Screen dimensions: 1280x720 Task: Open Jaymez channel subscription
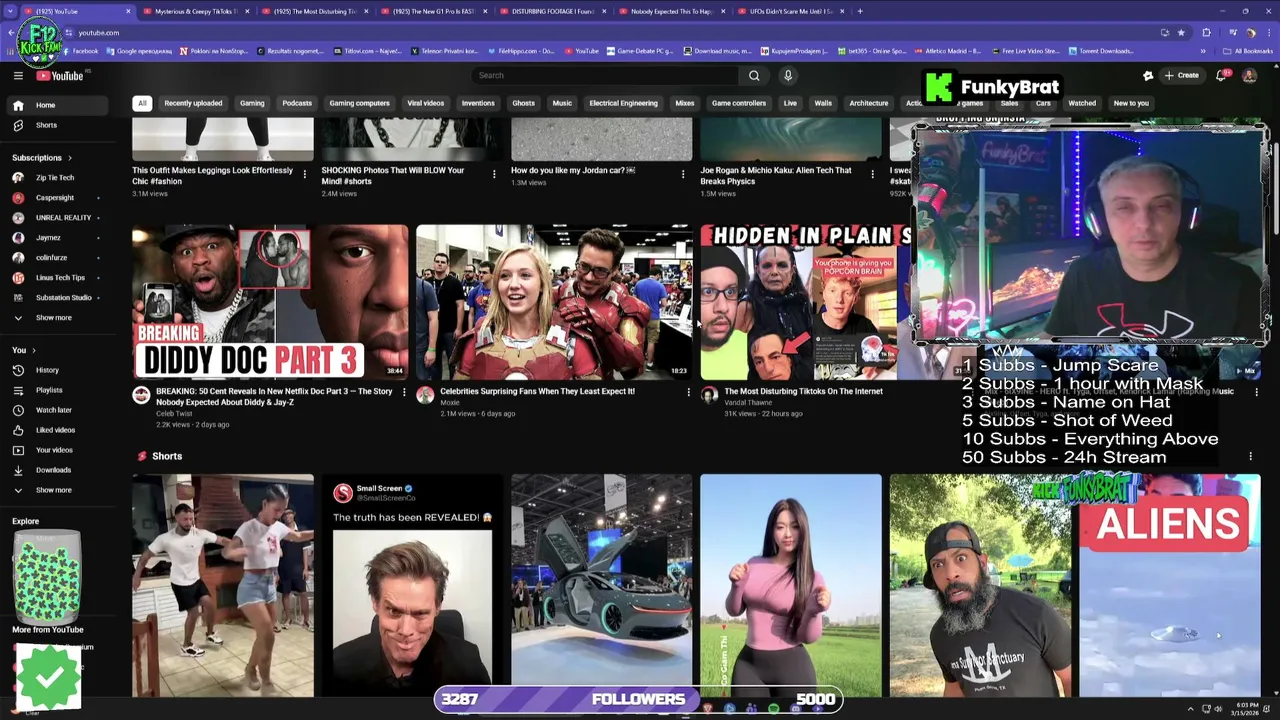click(x=48, y=238)
